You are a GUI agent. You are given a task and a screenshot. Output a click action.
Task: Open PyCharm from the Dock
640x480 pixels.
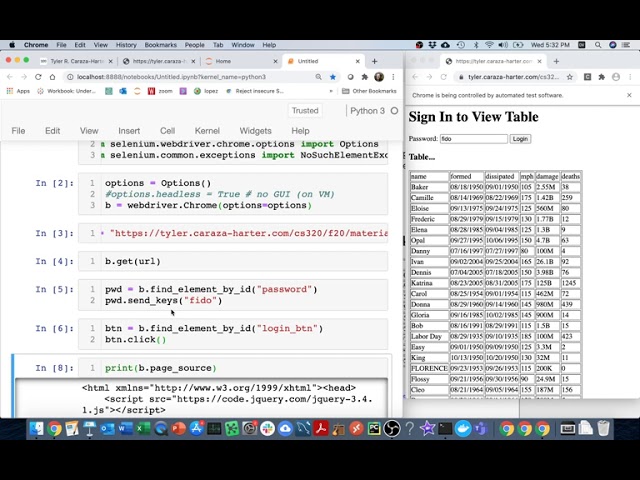click(x=374, y=429)
